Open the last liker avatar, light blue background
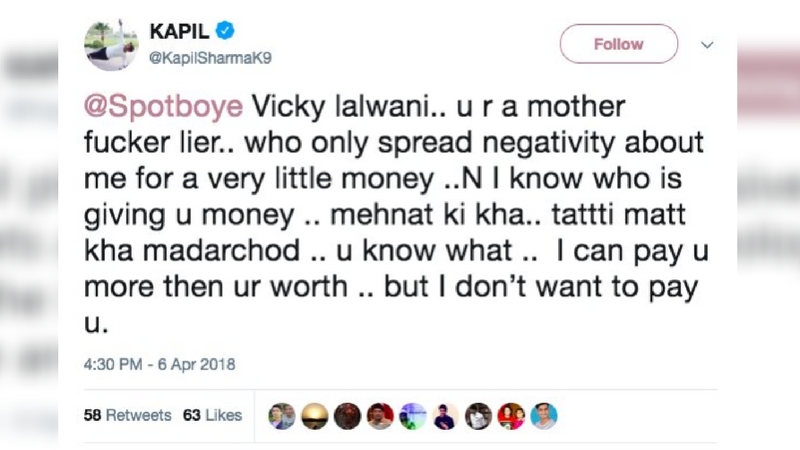Screen dimensions: 800x450 coord(543,416)
